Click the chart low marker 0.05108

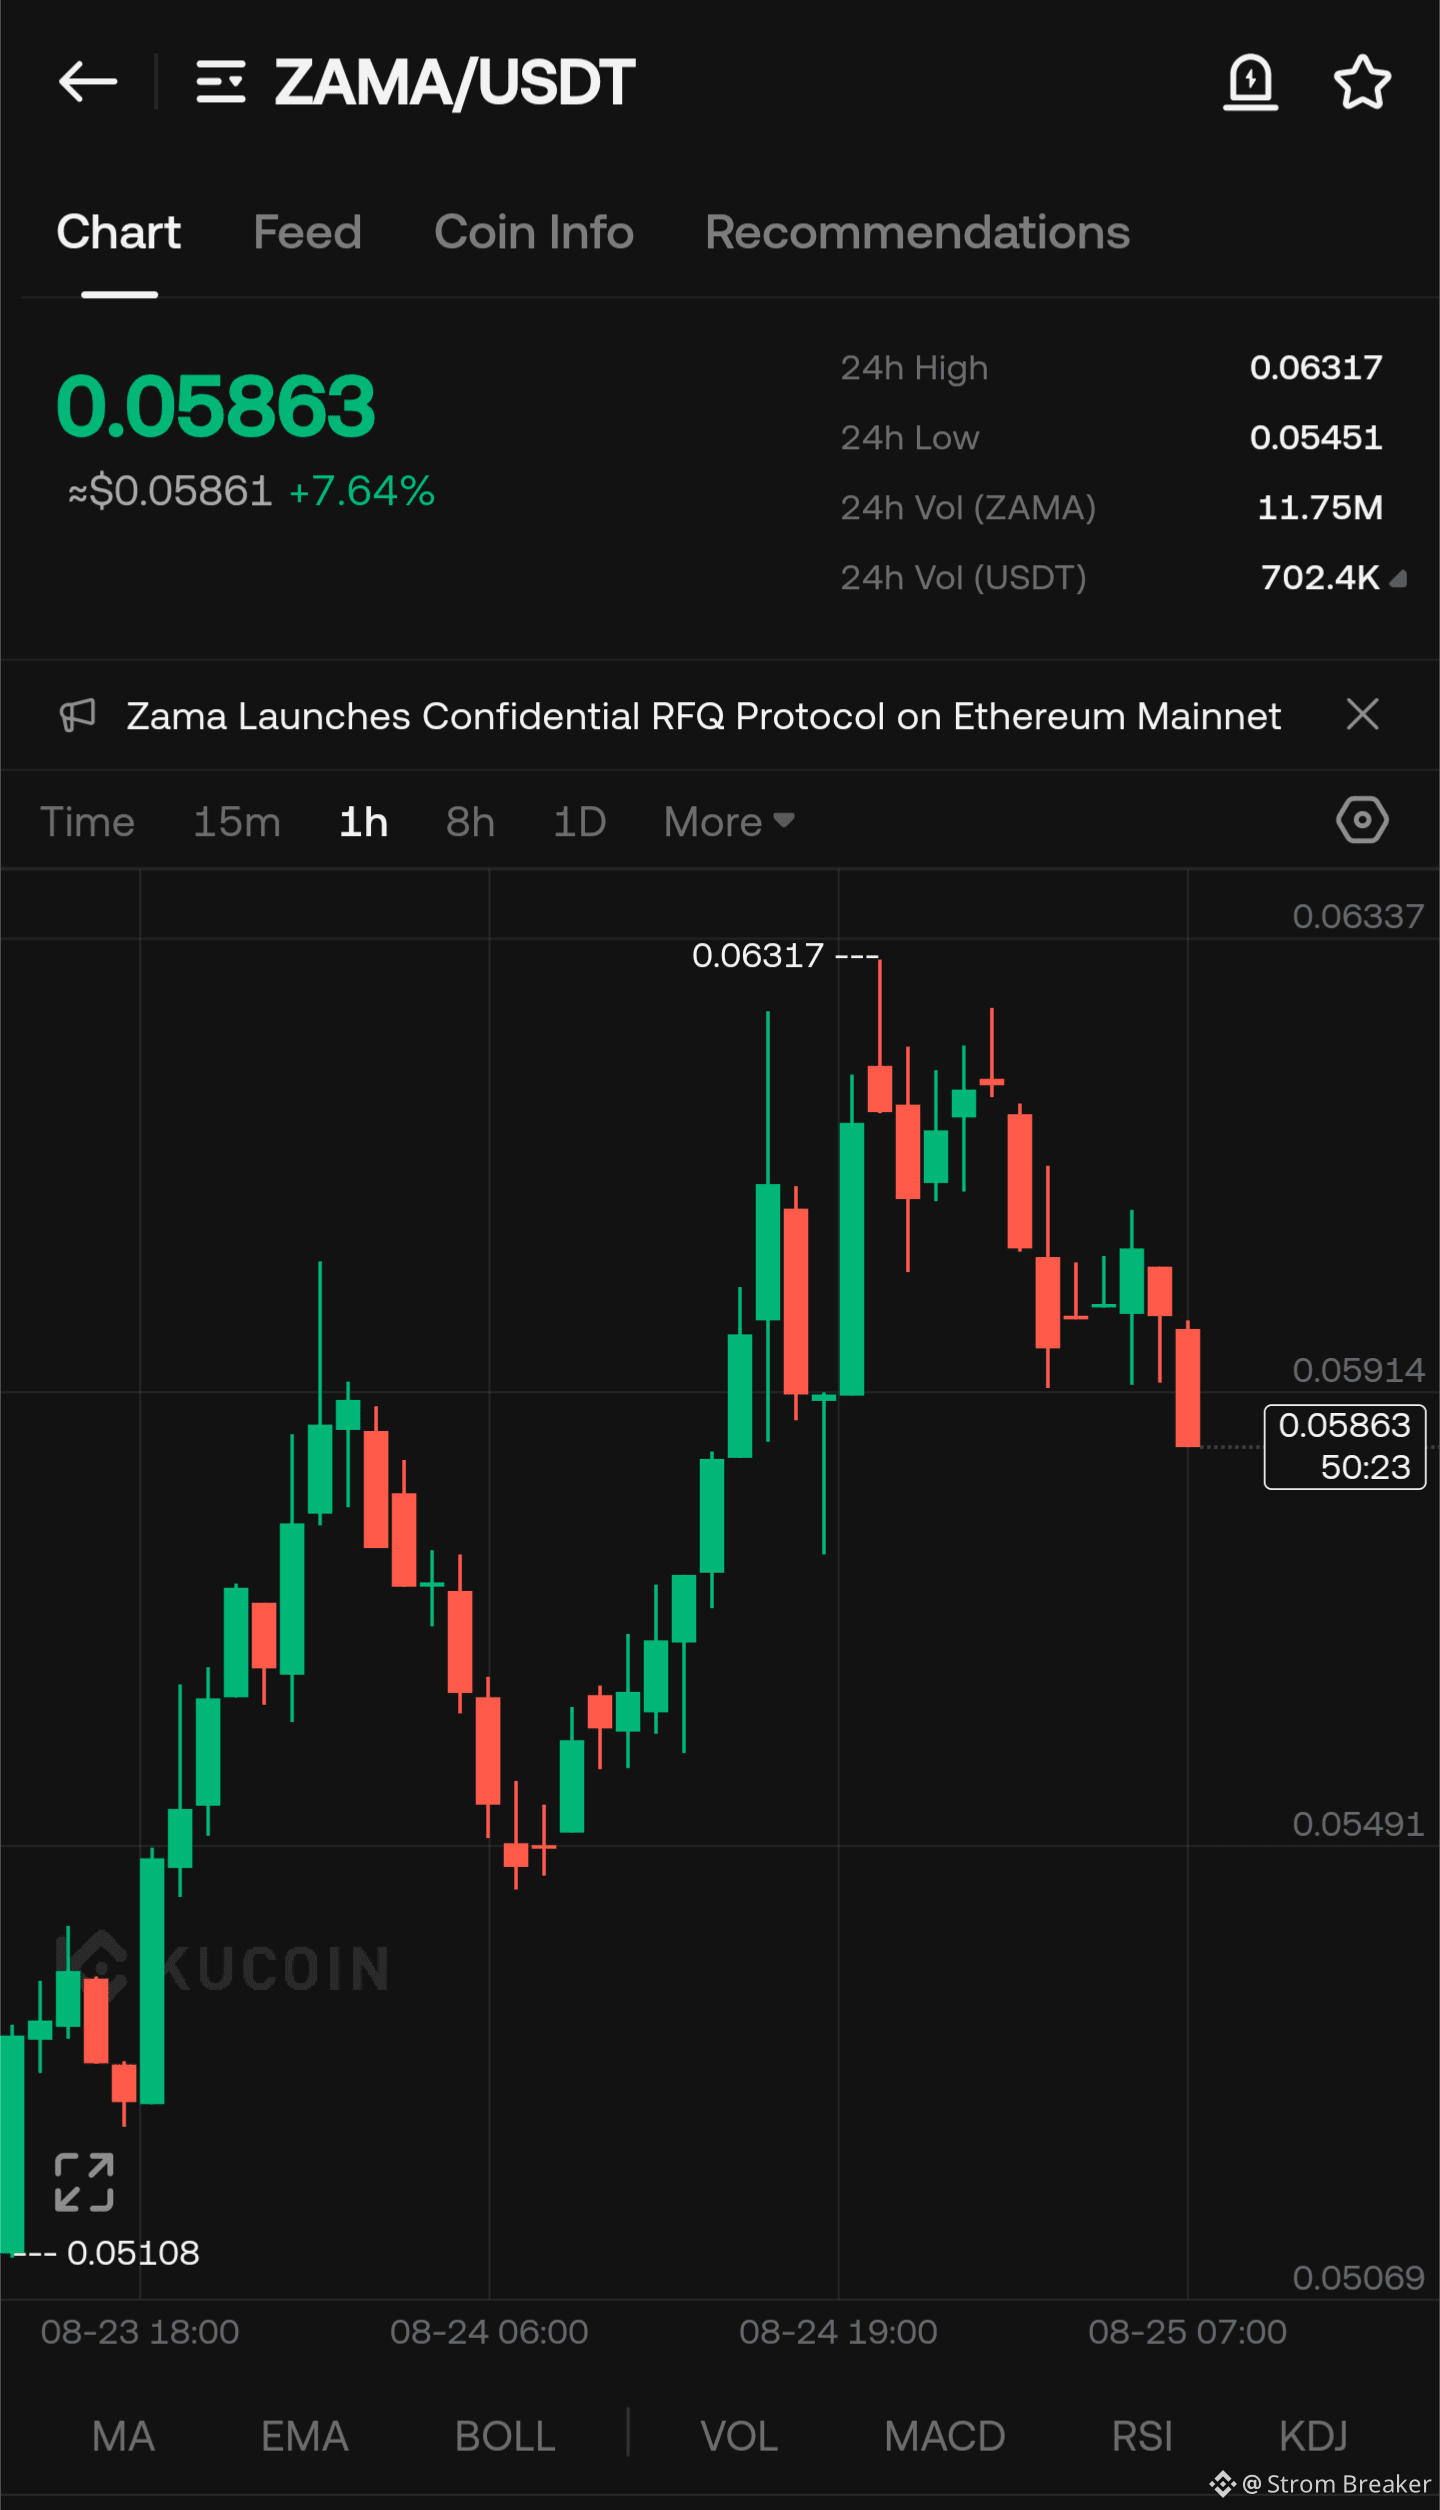tap(133, 2252)
